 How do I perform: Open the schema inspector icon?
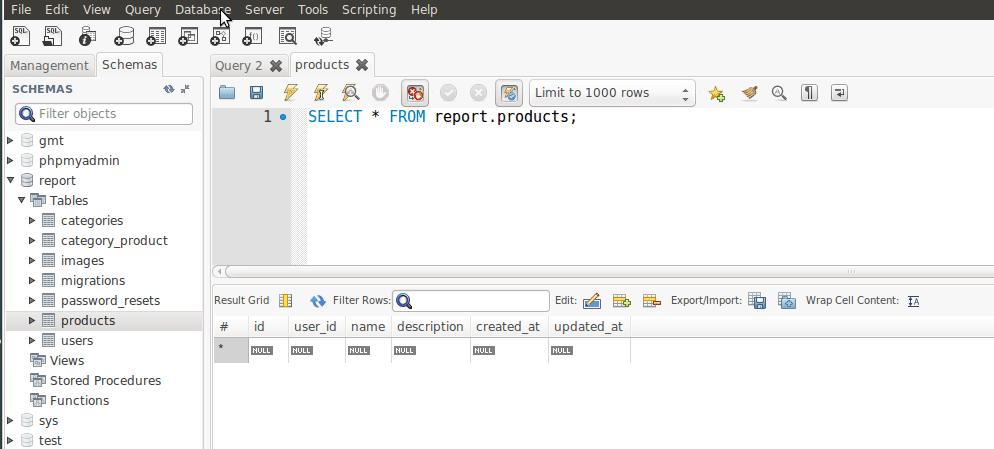pos(87,36)
